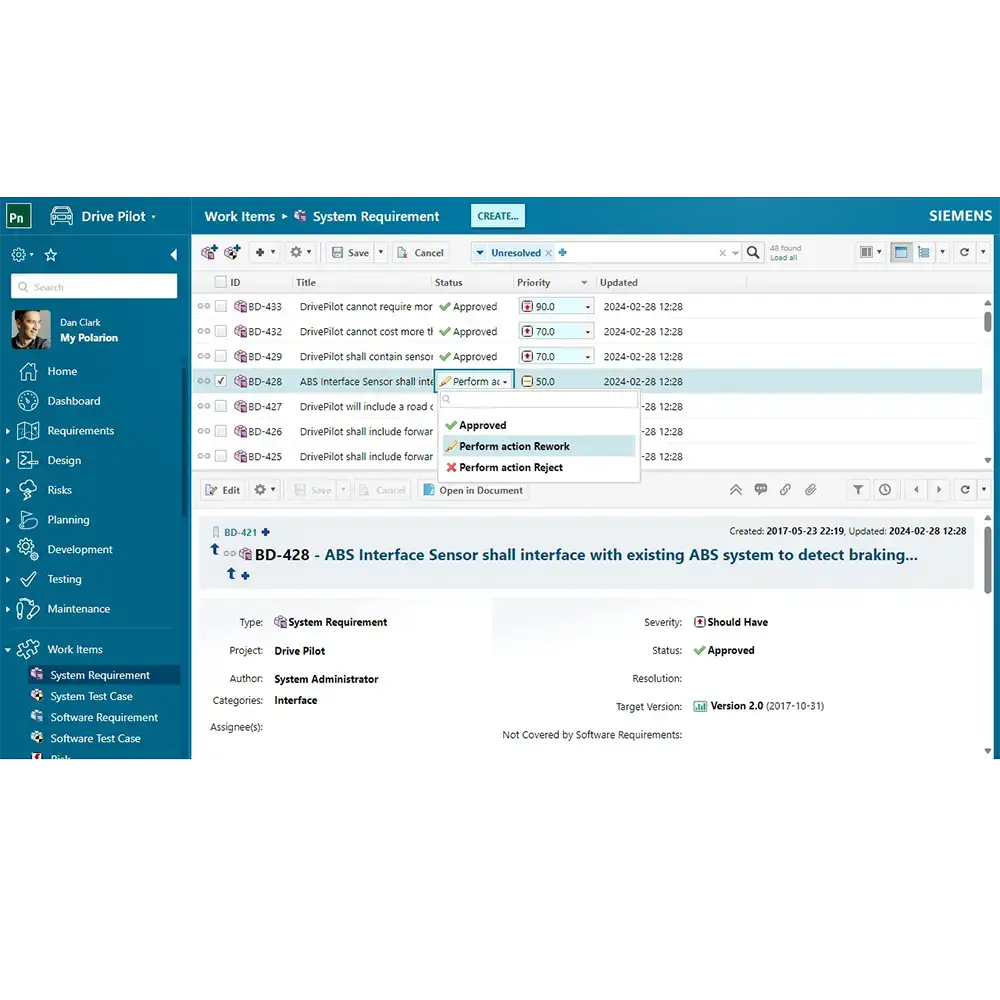1000x1000 pixels.
Task: Select Perform action Reject from status menu
Action: click(x=510, y=467)
